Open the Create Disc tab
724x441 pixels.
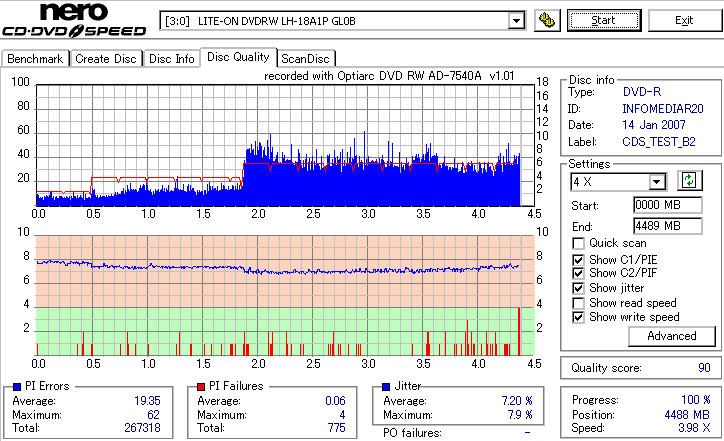tap(106, 59)
